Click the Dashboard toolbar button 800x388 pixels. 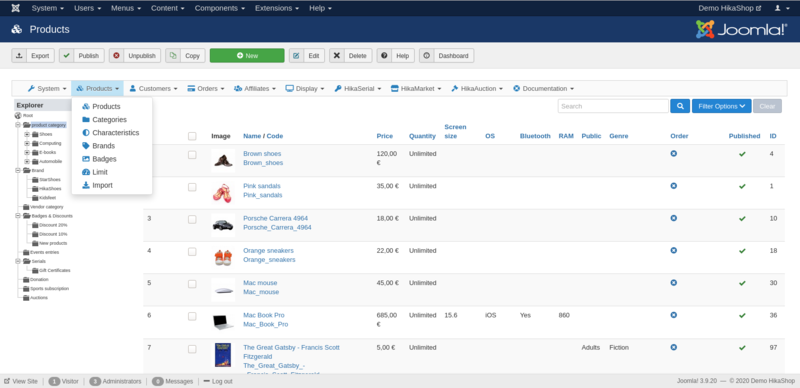(446, 56)
